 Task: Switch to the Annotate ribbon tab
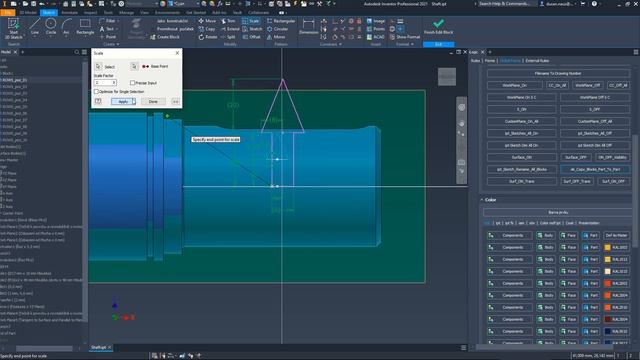click(x=69, y=13)
